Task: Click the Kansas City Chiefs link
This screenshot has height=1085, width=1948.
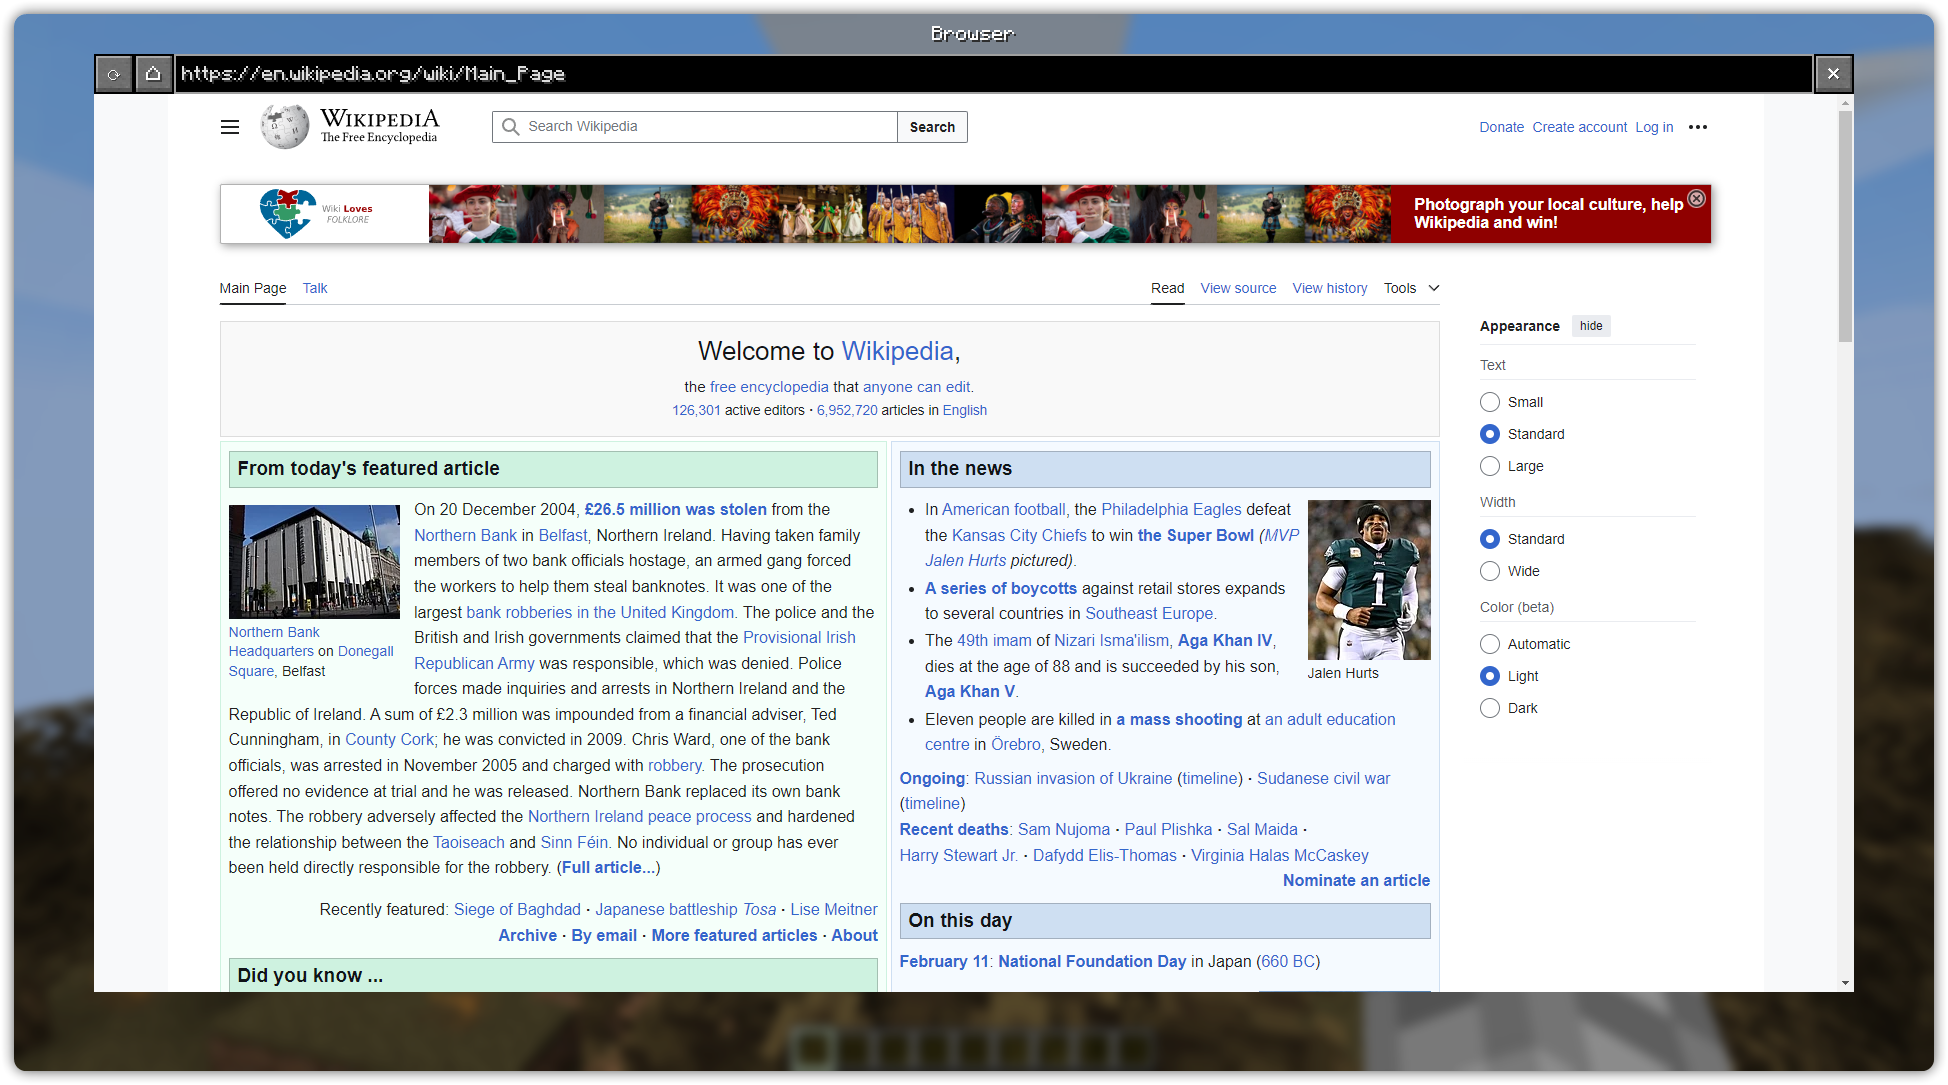Action: (x=1019, y=536)
